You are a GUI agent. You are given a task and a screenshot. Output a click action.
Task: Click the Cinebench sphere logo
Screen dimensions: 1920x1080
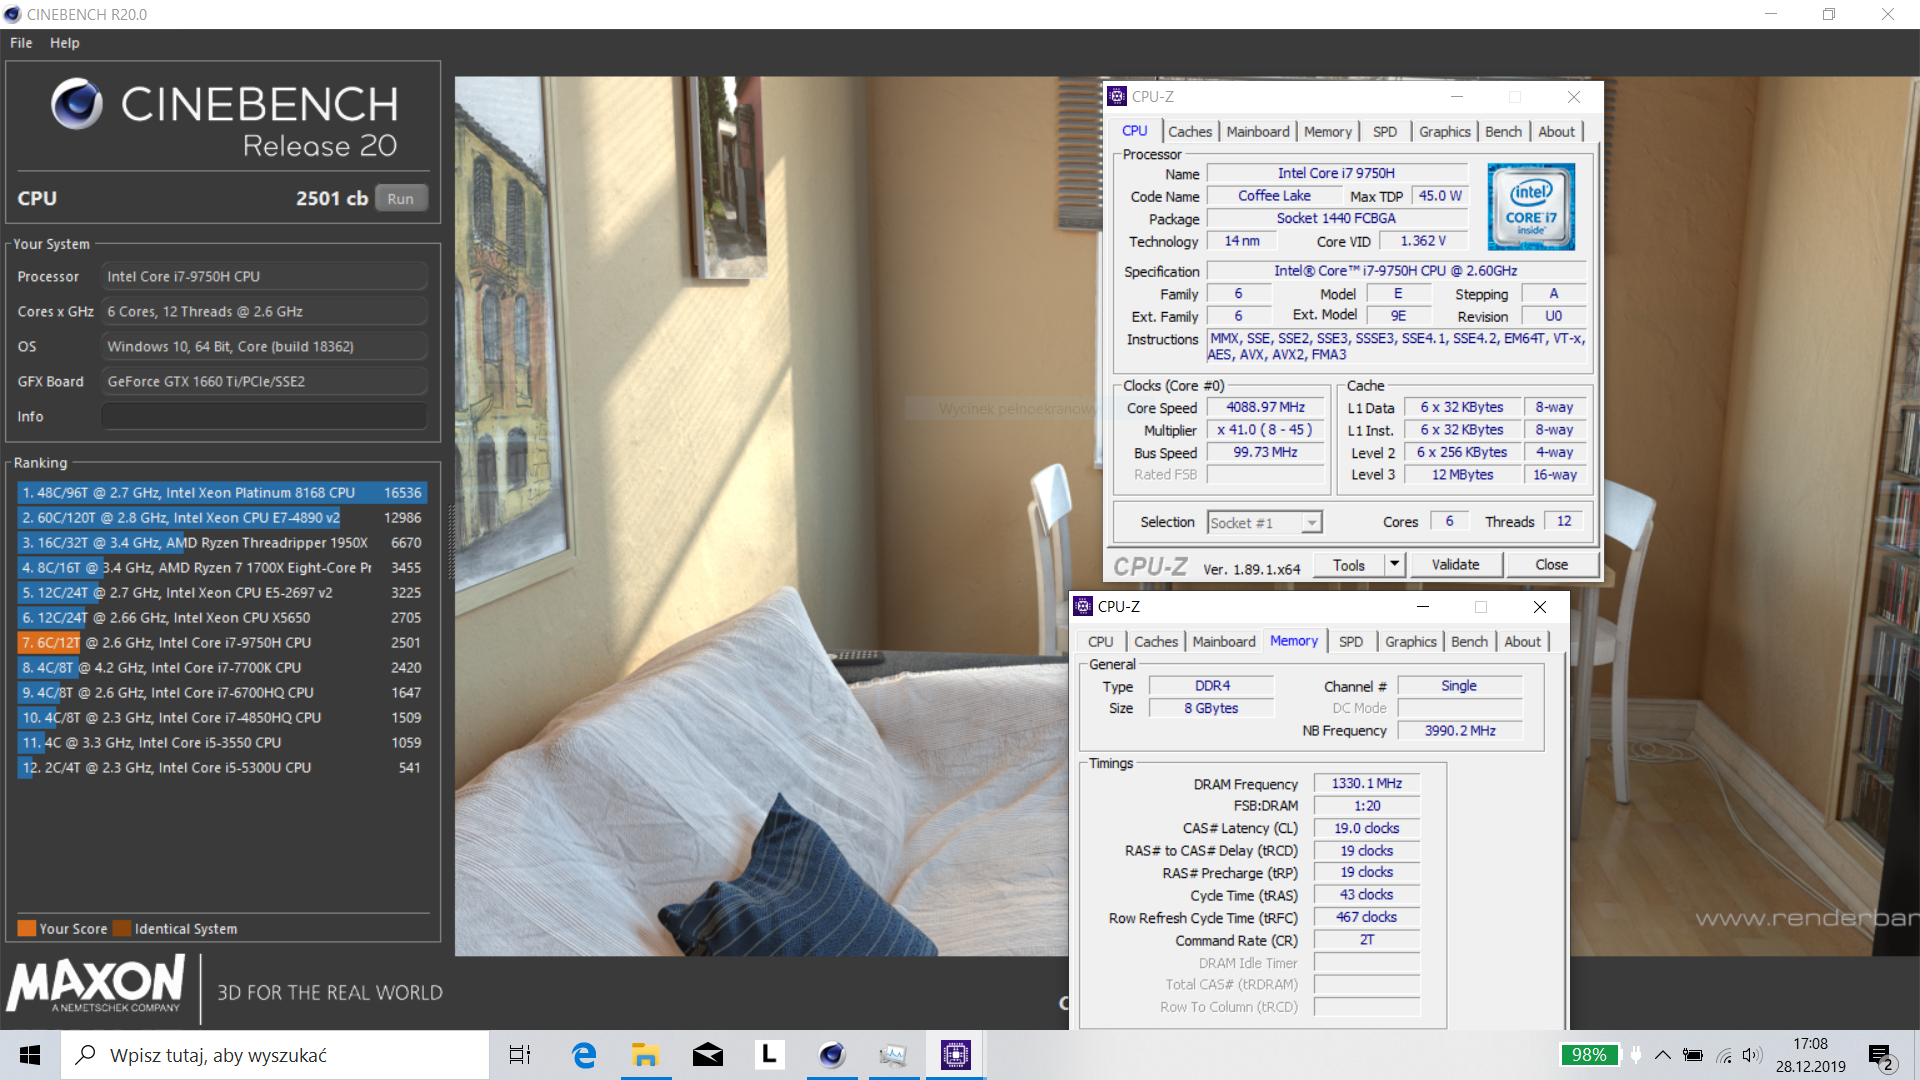pyautogui.click(x=77, y=104)
